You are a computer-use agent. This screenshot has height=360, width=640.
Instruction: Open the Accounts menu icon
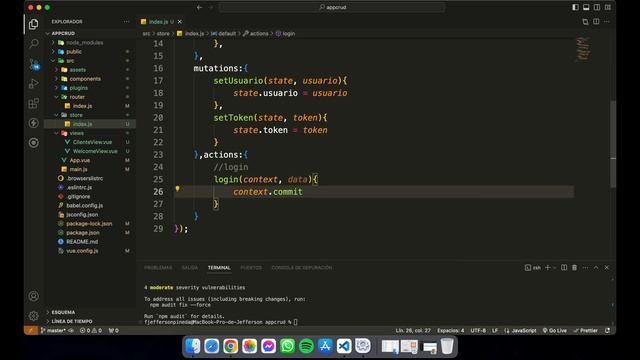34,296
